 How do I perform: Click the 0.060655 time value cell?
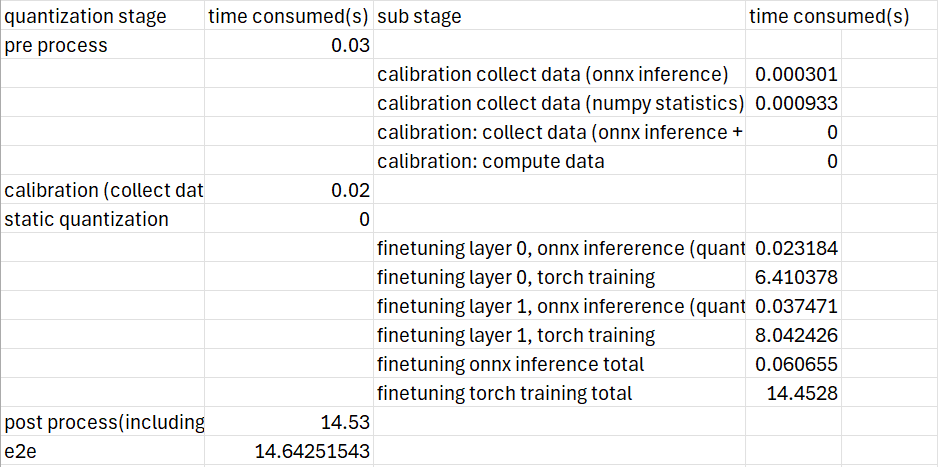[795, 364]
